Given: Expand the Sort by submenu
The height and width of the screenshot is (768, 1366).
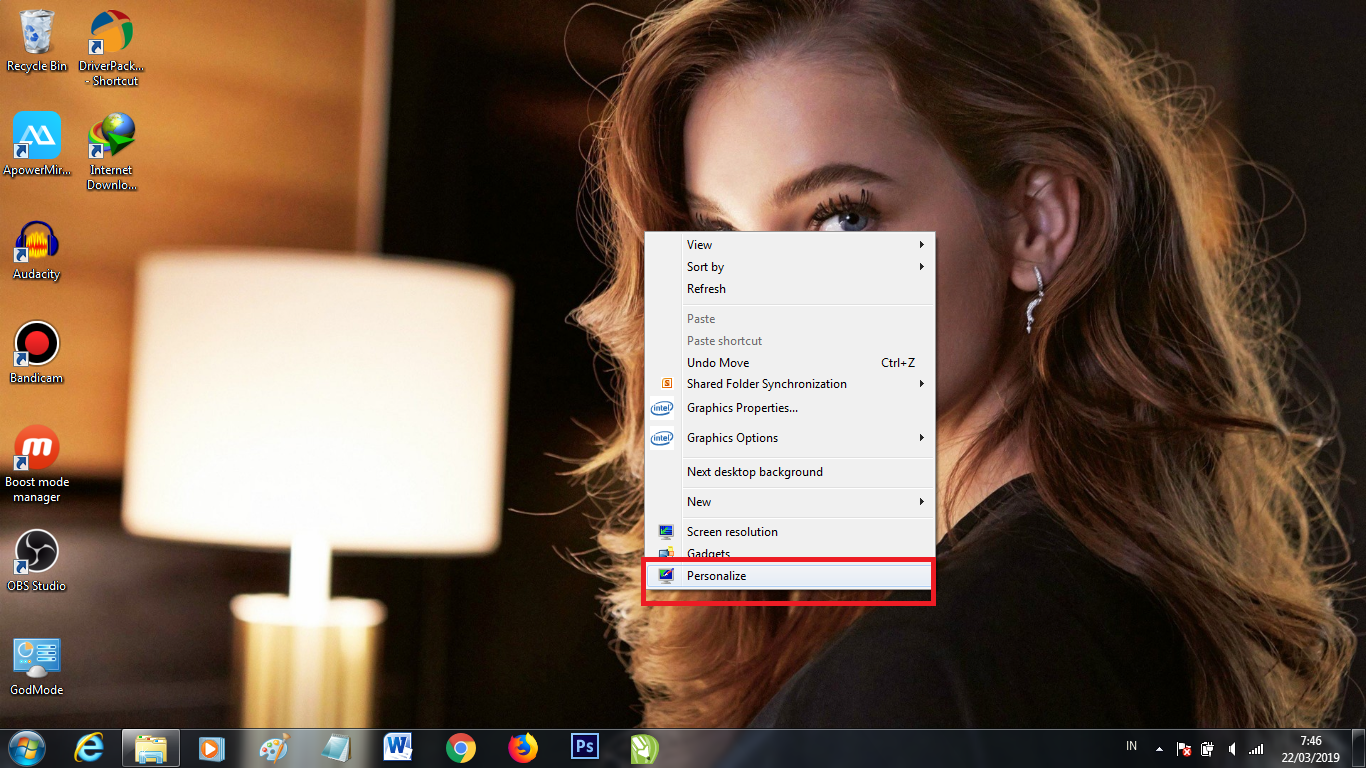Looking at the screenshot, I should click(x=789, y=267).
